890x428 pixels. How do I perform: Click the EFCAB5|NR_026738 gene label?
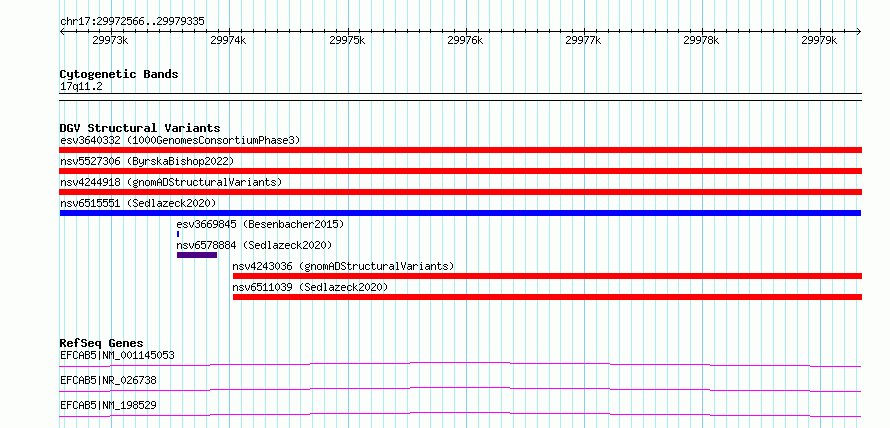108,380
